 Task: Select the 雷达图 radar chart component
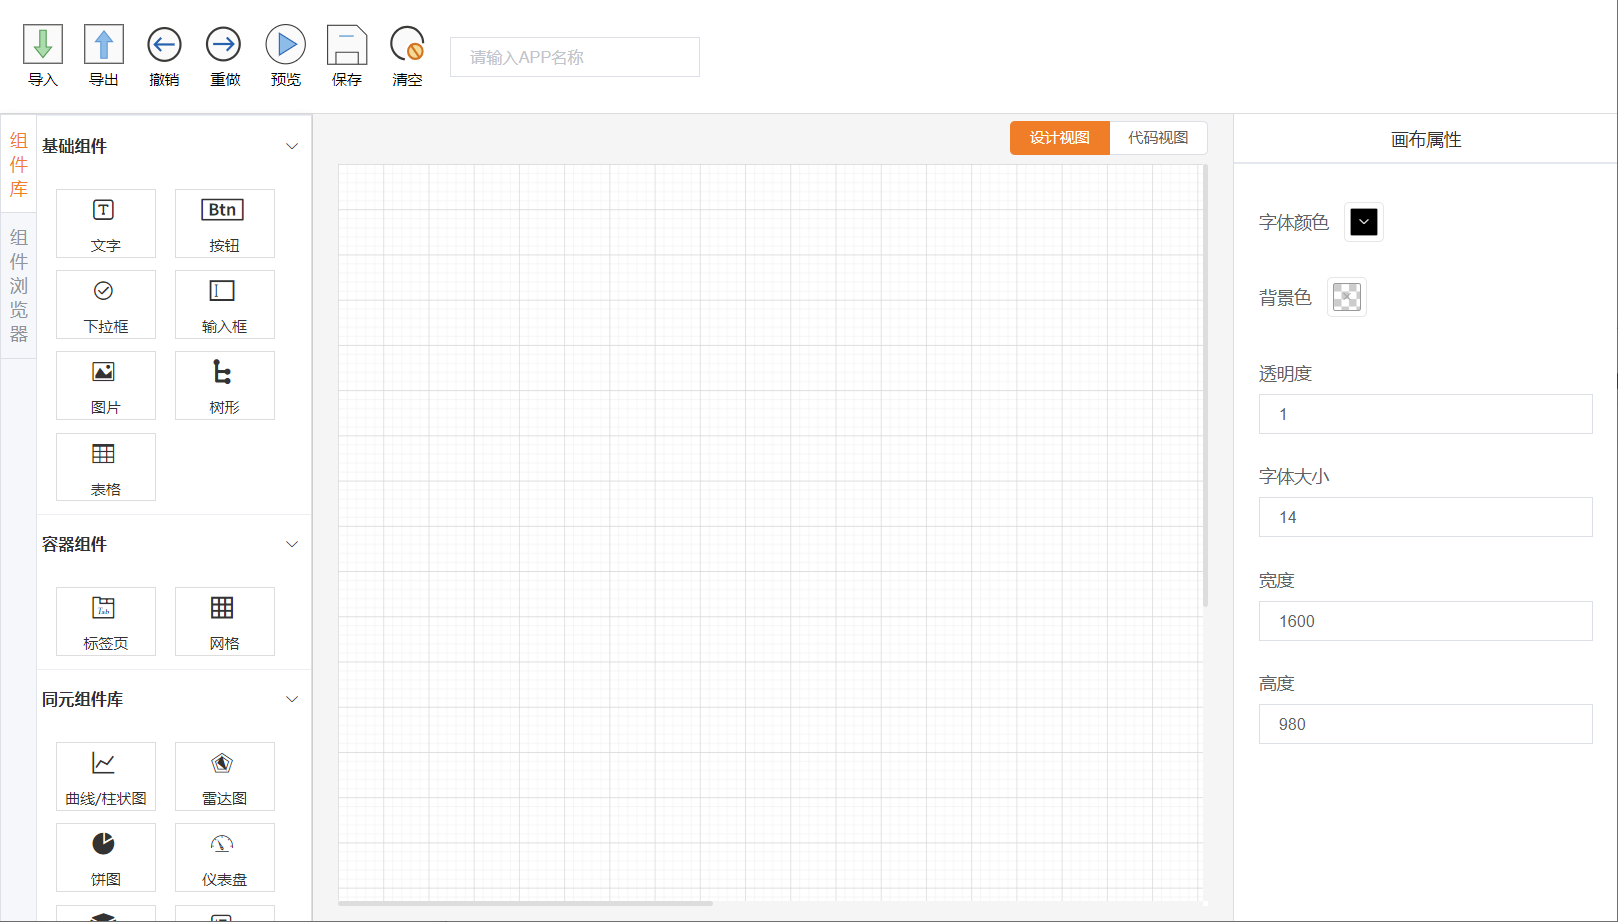point(225,777)
